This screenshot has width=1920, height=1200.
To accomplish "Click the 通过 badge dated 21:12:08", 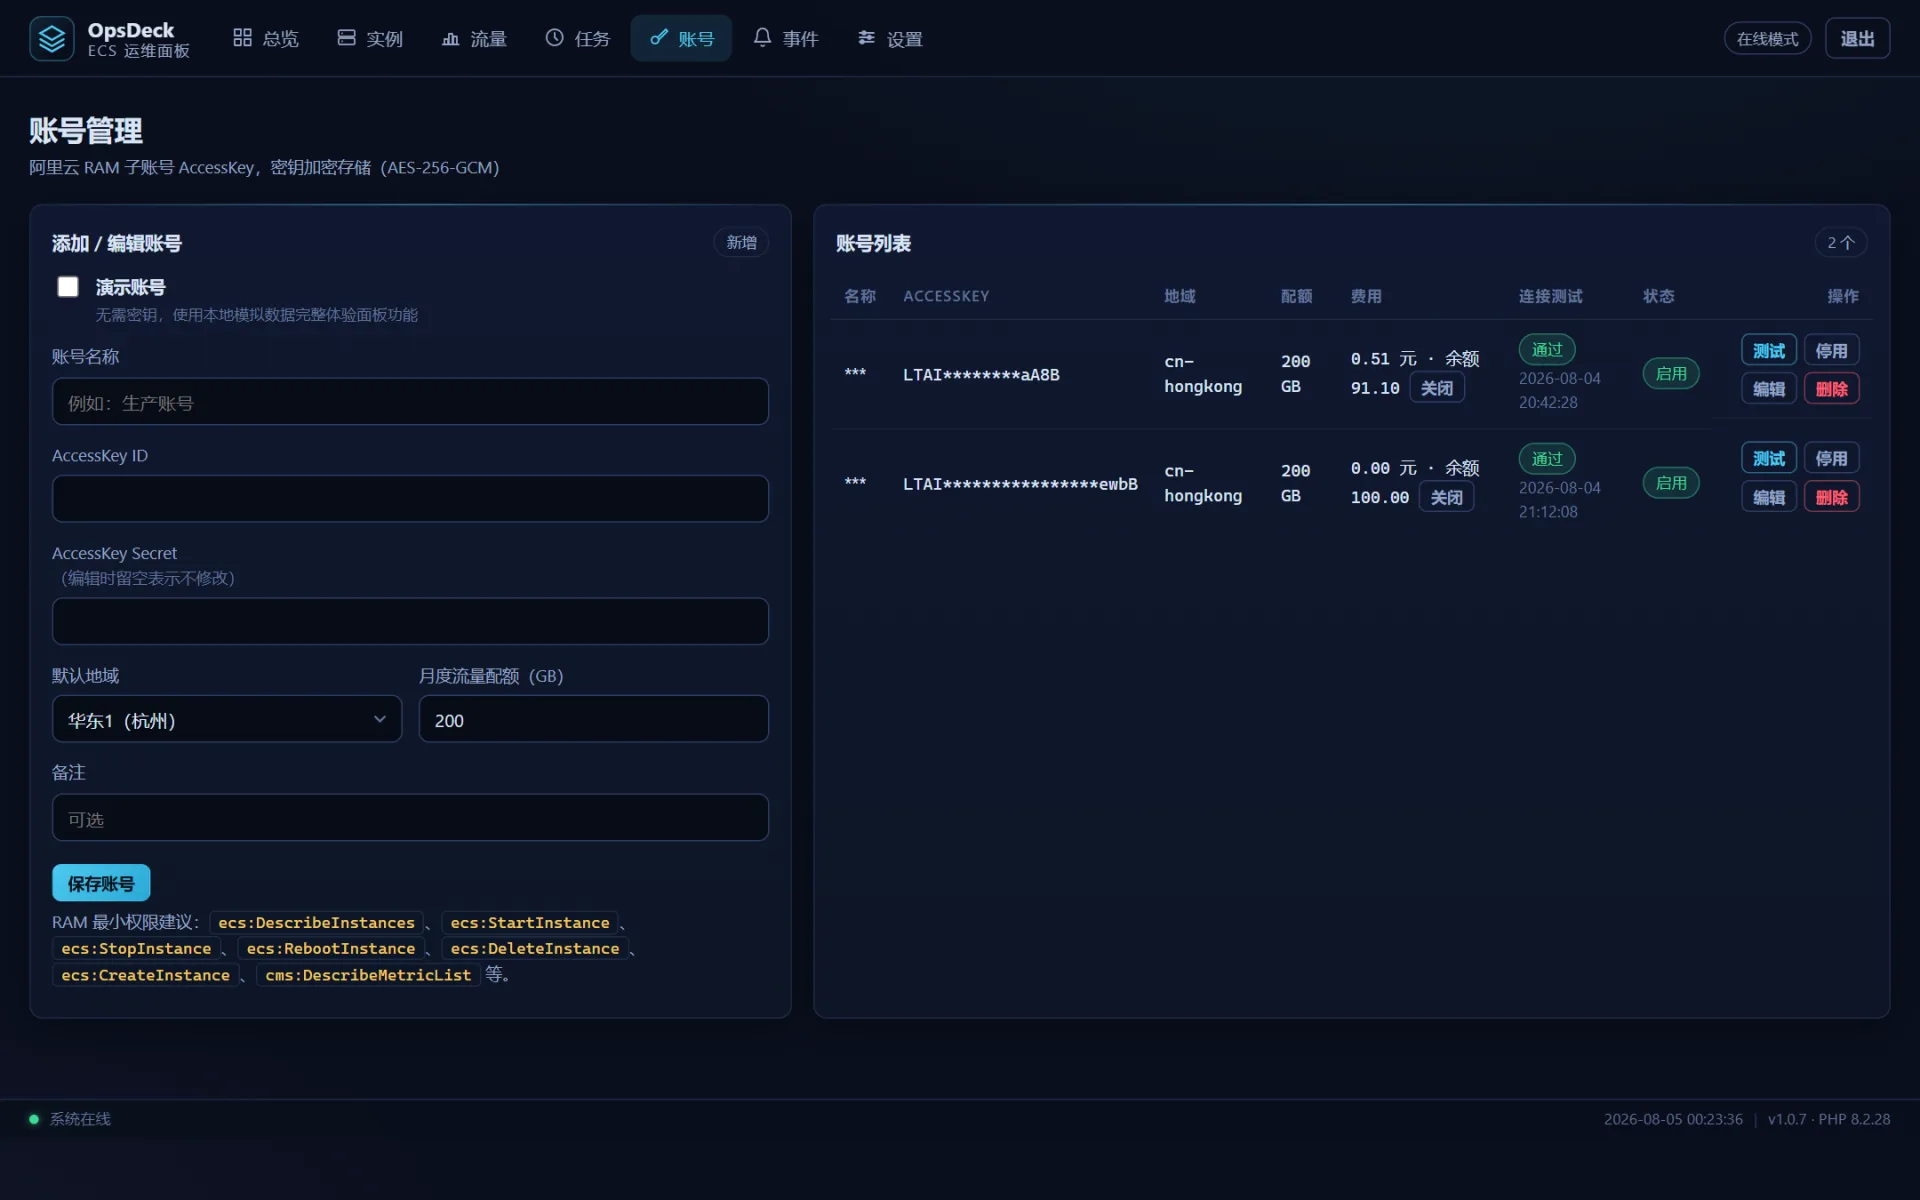I will (1547, 459).
